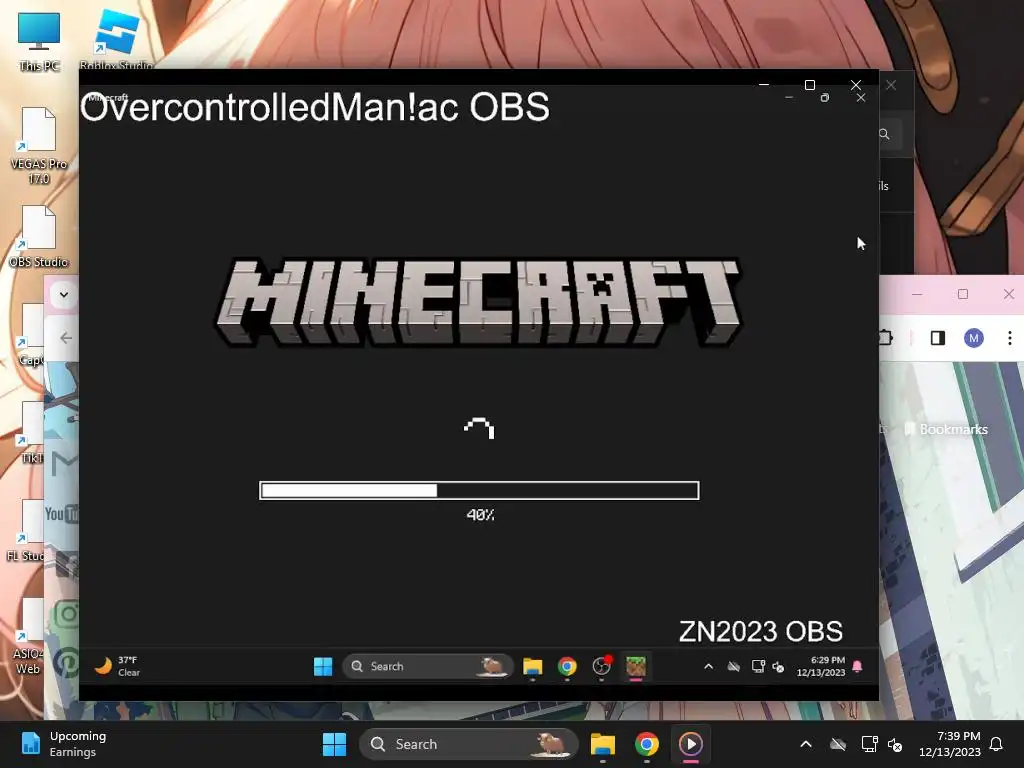Open the notification bell on the bottom taskbar

pos(997,744)
